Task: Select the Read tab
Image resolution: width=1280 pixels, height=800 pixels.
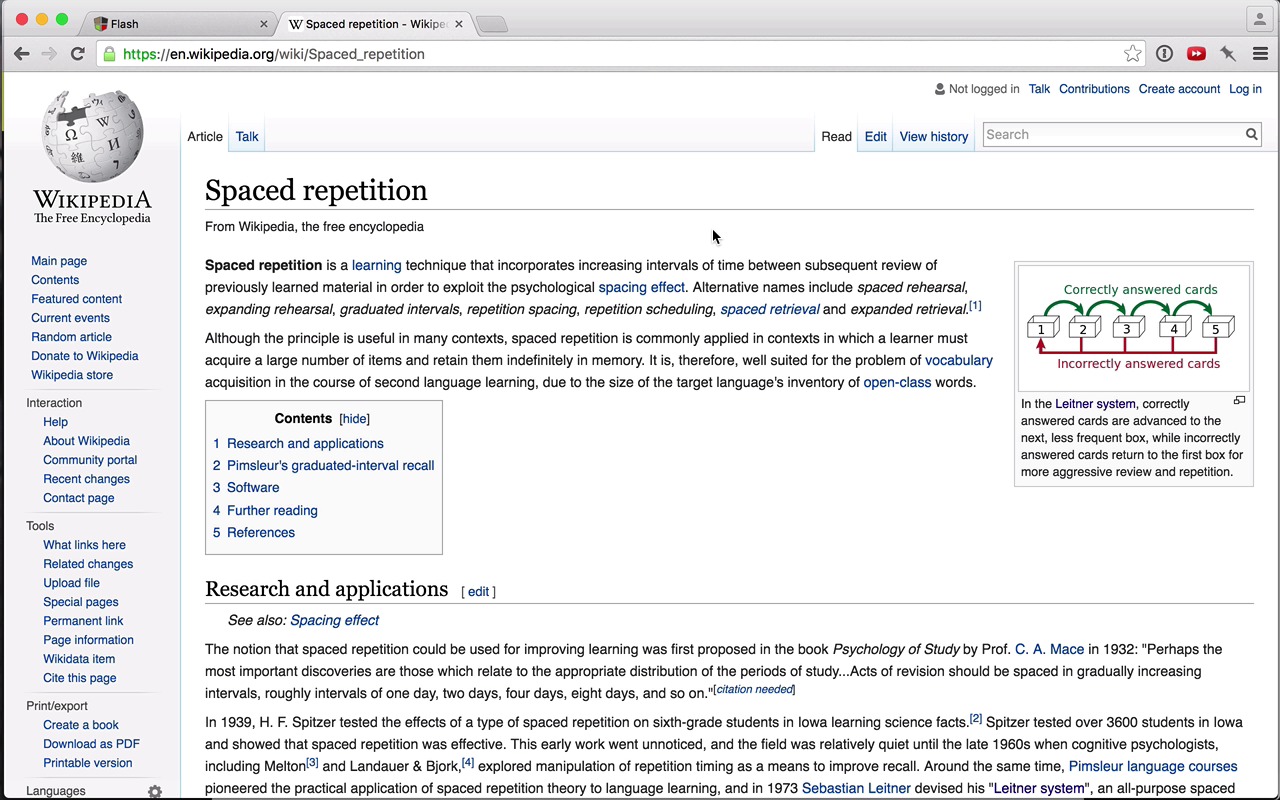Action: (x=837, y=137)
